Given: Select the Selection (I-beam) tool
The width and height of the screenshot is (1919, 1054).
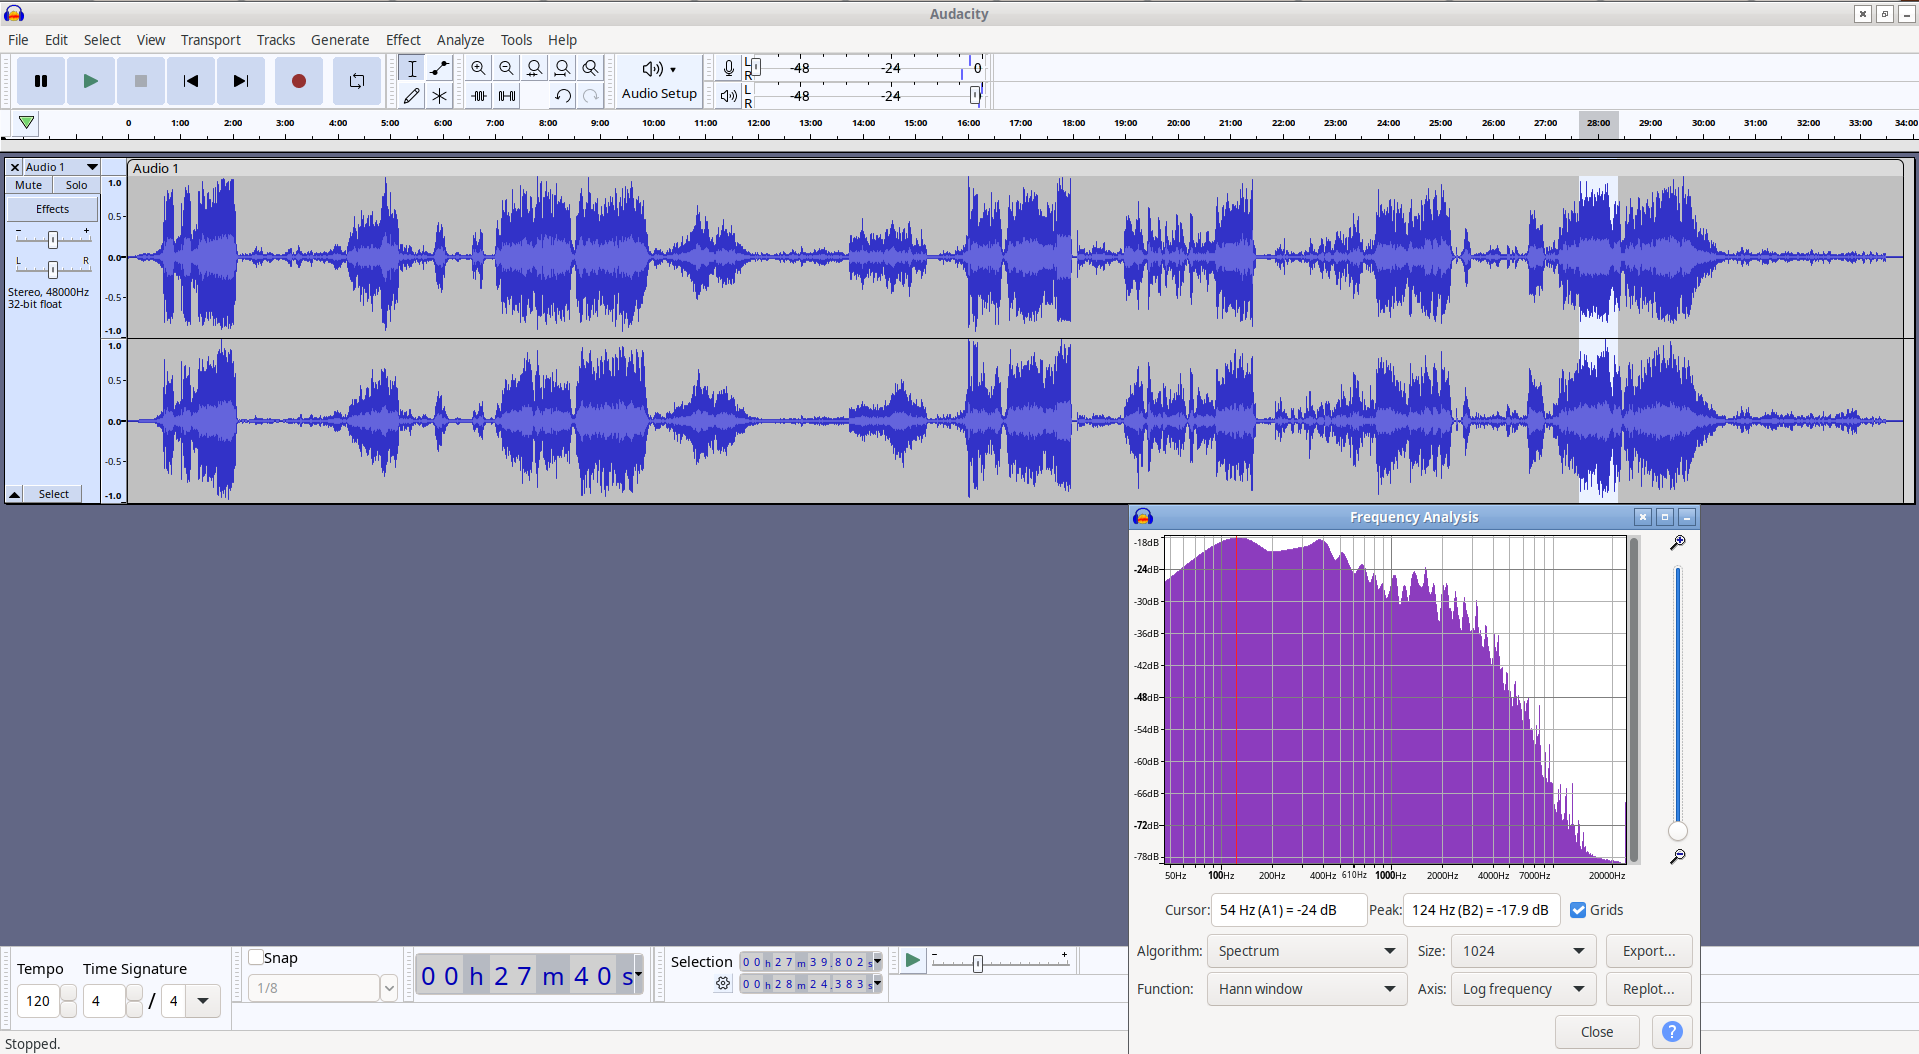Looking at the screenshot, I should pyautogui.click(x=411, y=68).
